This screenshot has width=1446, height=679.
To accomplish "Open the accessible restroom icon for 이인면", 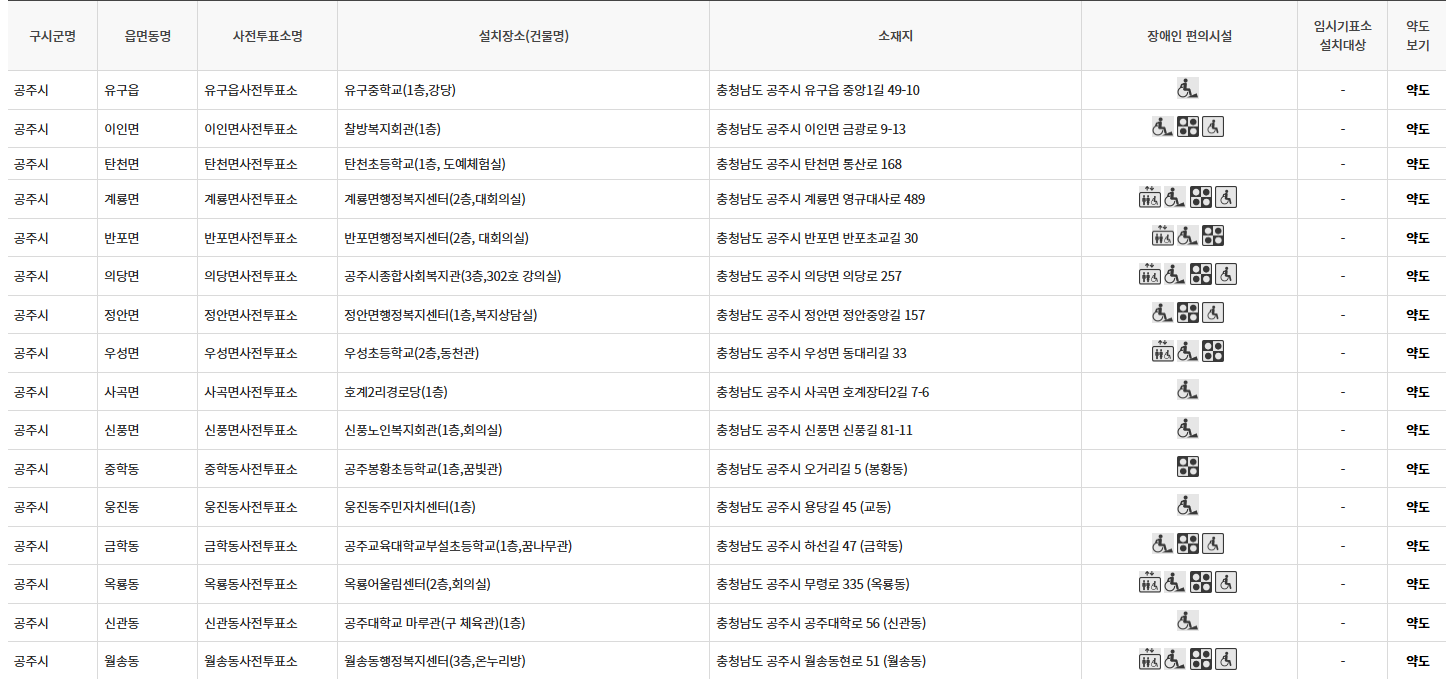I will click(x=1213, y=128).
